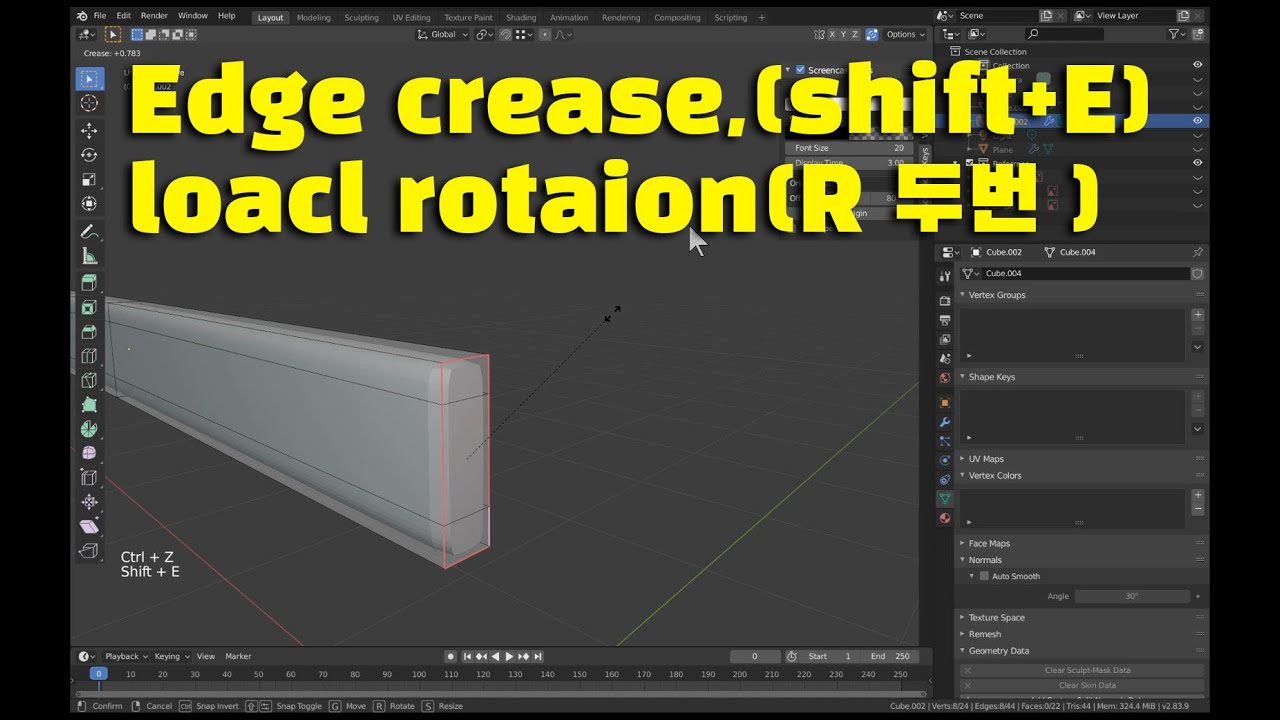Viewport: 1280px width, 720px height.
Task: Click the Auto Smooth Angle slider field
Action: pyautogui.click(x=1132, y=596)
